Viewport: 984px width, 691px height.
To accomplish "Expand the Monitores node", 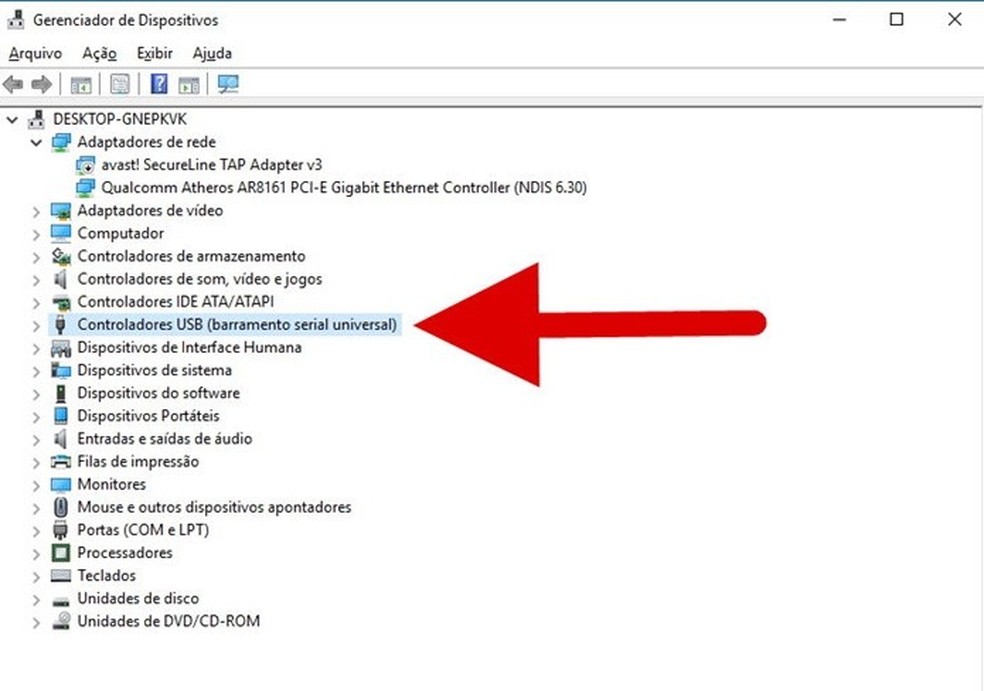I will pyautogui.click(x=36, y=486).
